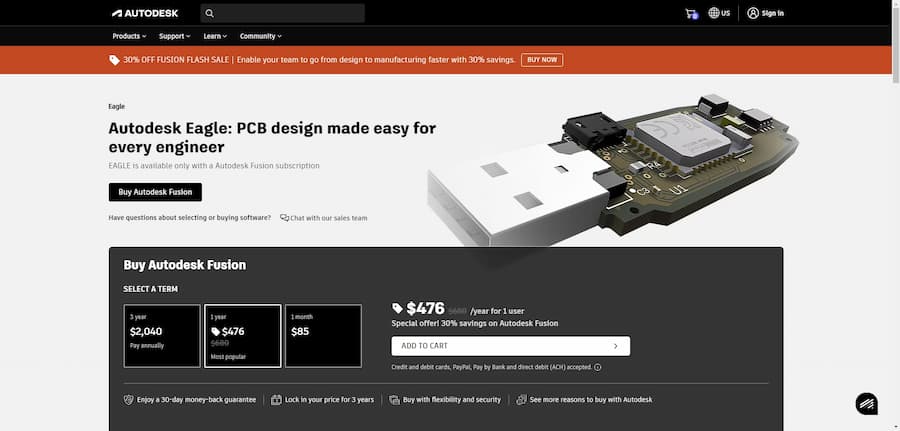Image resolution: width=900 pixels, height=431 pixels.
Task: Expand the Support menu
Action: (174, 36)
